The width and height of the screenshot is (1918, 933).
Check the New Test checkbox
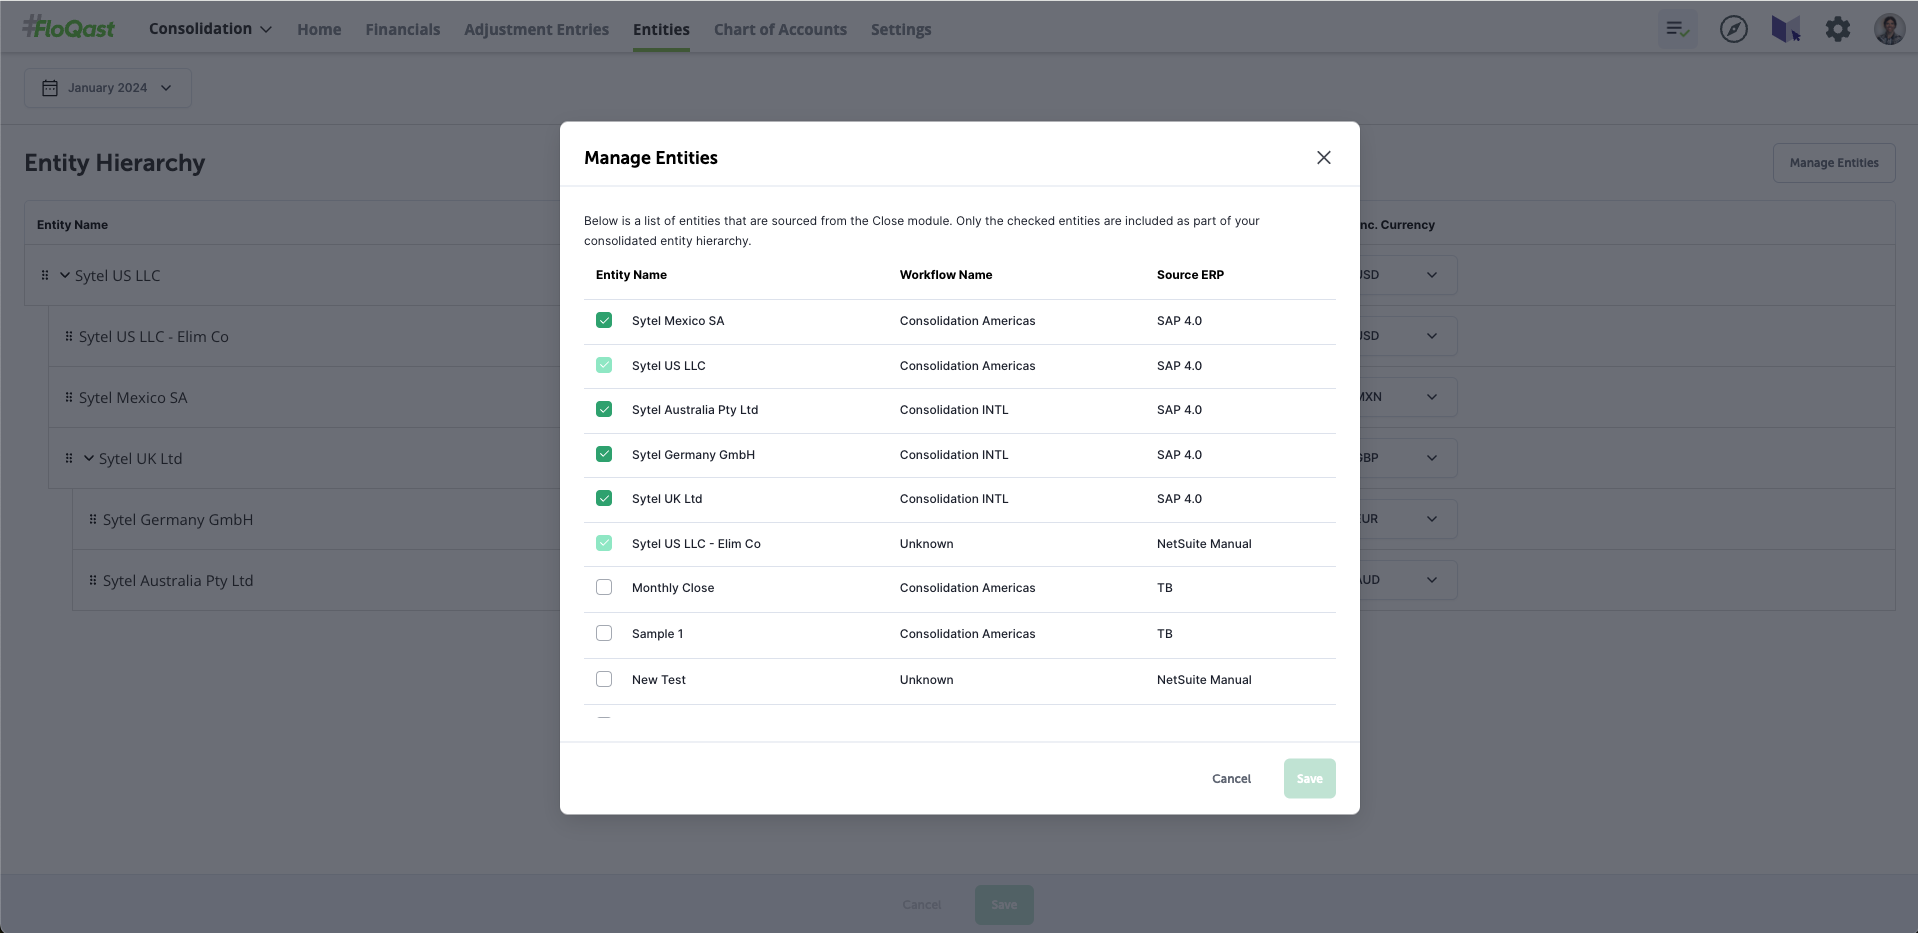coord(604,679)
